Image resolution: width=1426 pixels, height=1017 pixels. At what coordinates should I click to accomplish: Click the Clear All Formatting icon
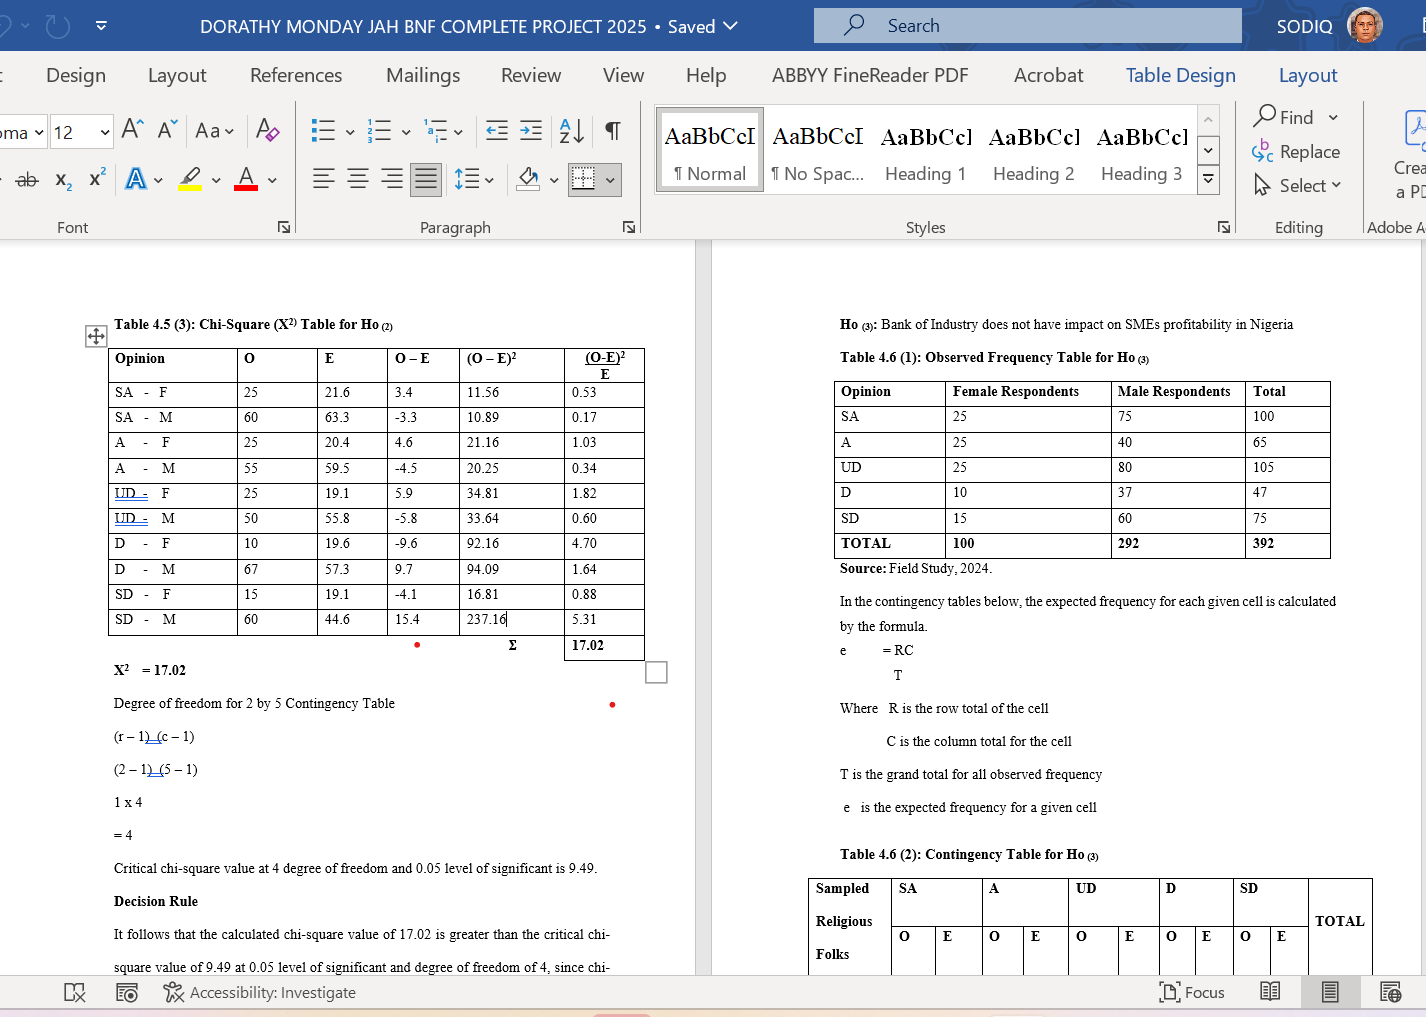pyautogui.click(x=267, y=130)
